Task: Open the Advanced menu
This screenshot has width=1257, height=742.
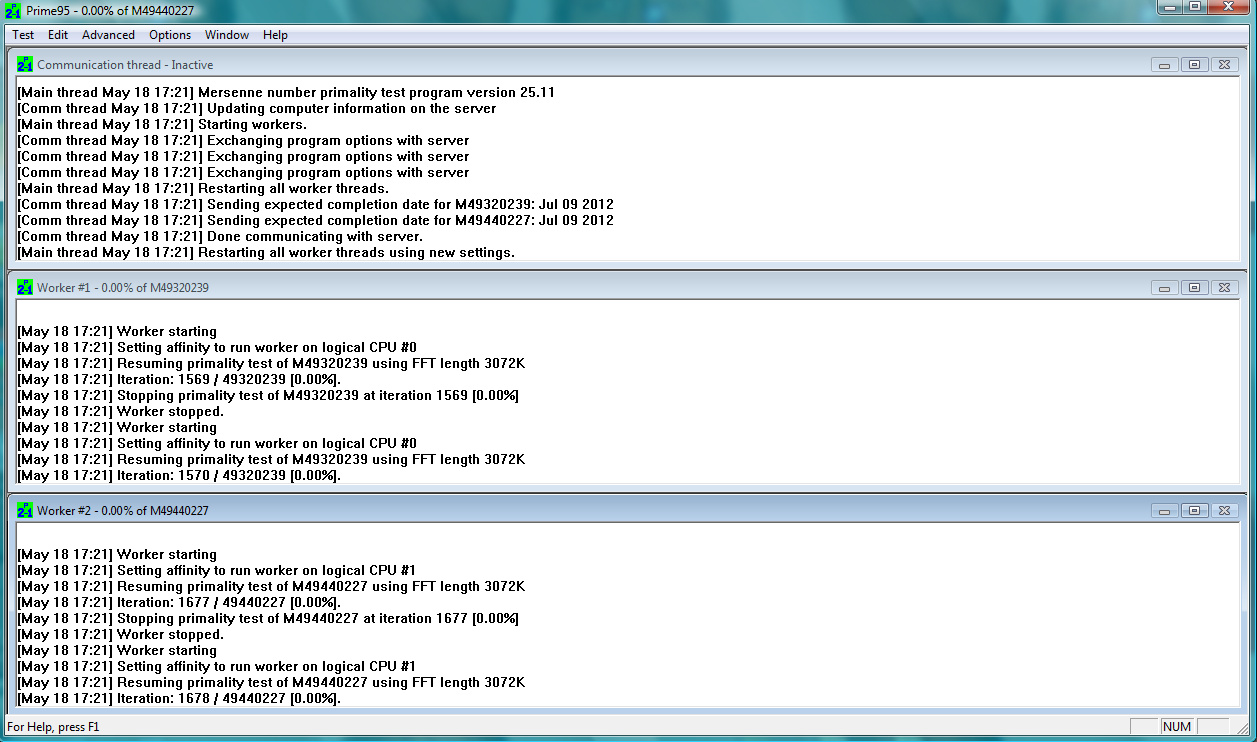Action: coord(108,35)
